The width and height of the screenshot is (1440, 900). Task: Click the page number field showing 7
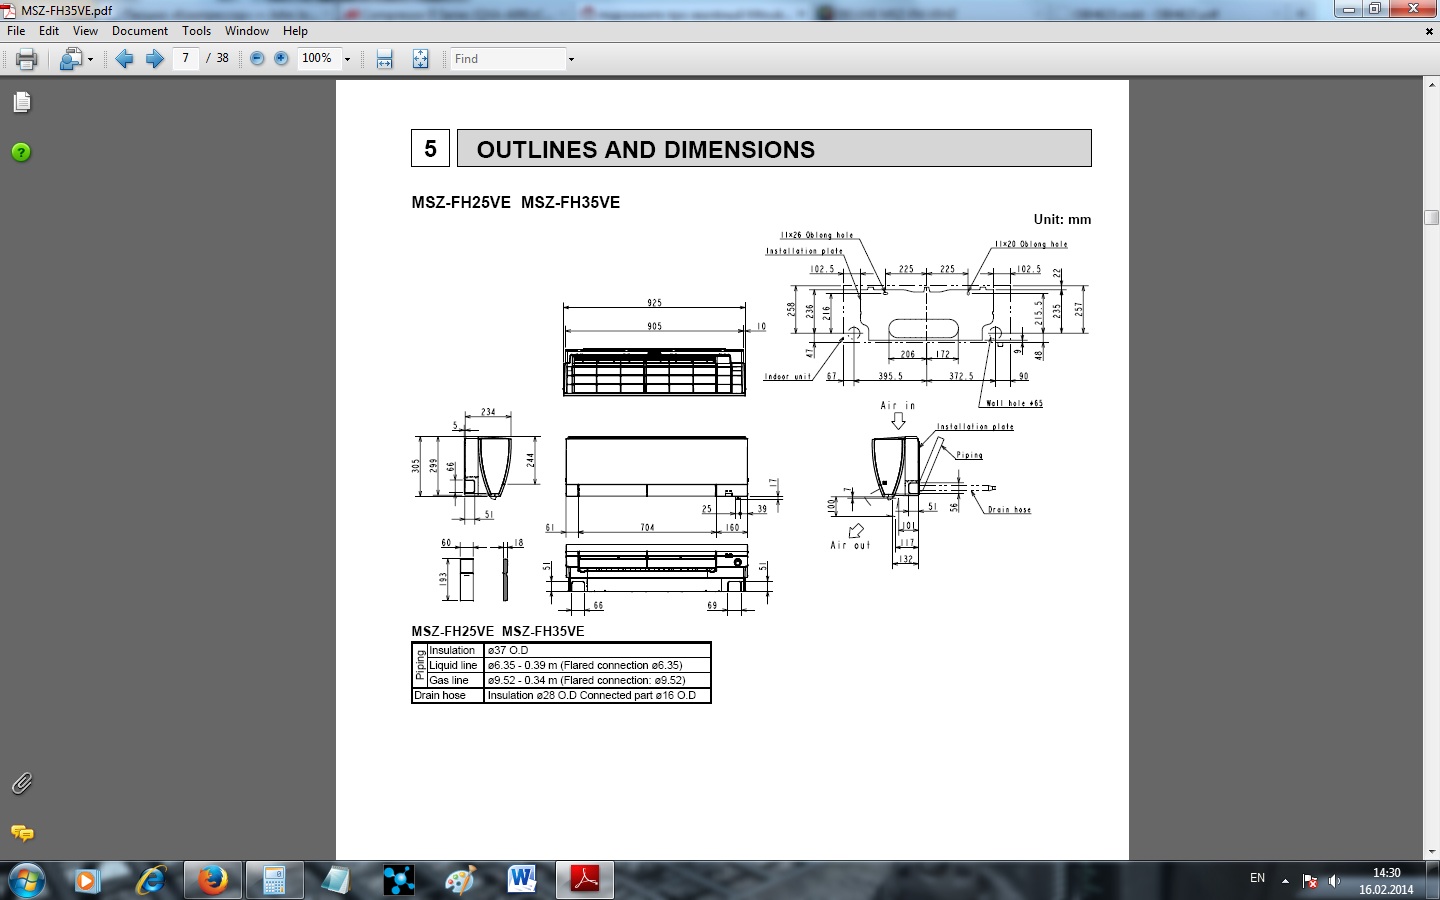click(x=185, y=58)
